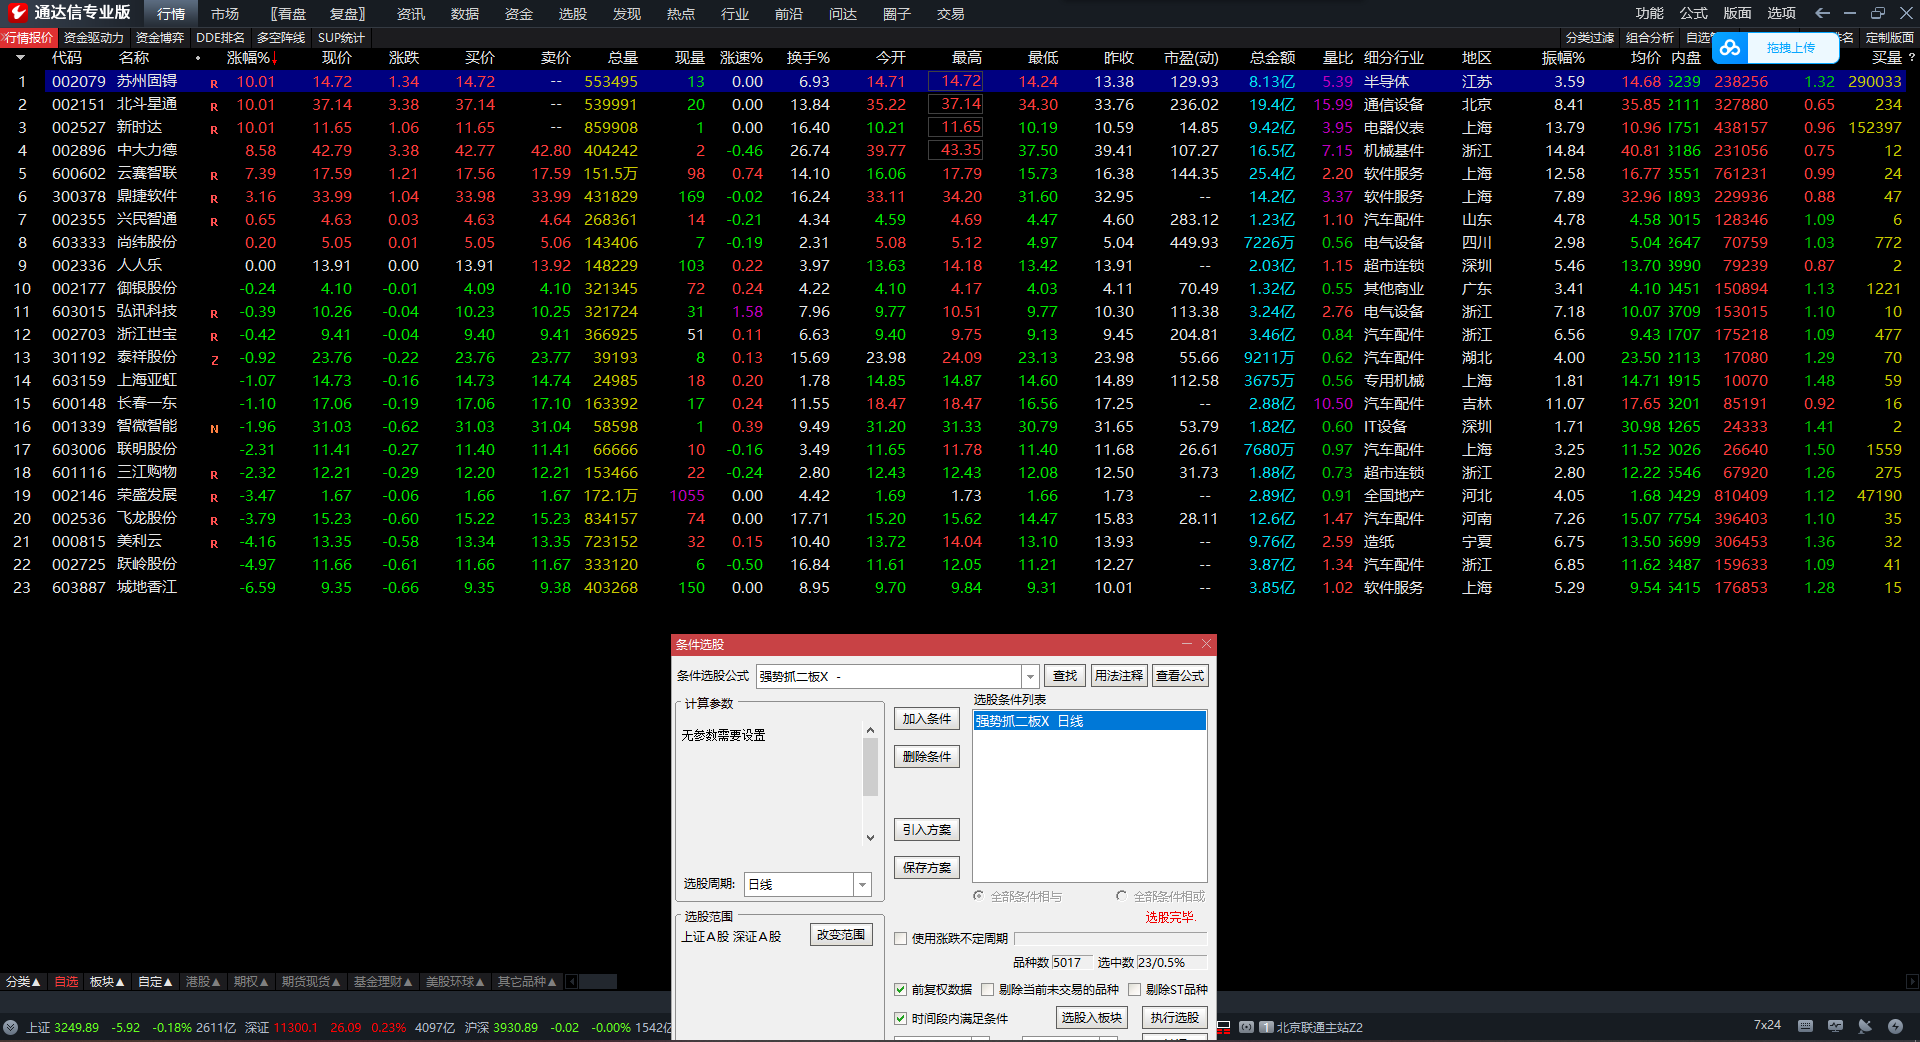Image resolution: width=1920 pixels, height=1042 pixels.
Task: Click the 计算参数 vertical scrollbar thumb
Action: pos(870,767)
